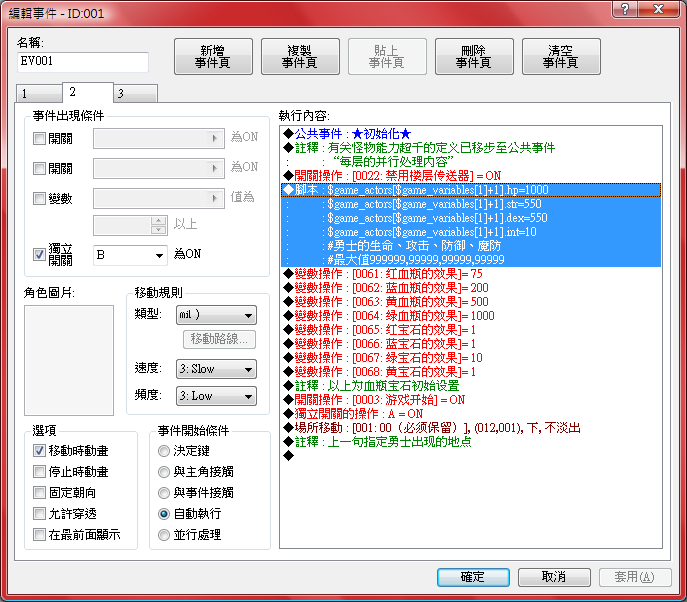Select 變數操作 [0061: 红血瓶的效果]=75 line
The height and width of the screenshot is (602, 687).
coord(471,274)
